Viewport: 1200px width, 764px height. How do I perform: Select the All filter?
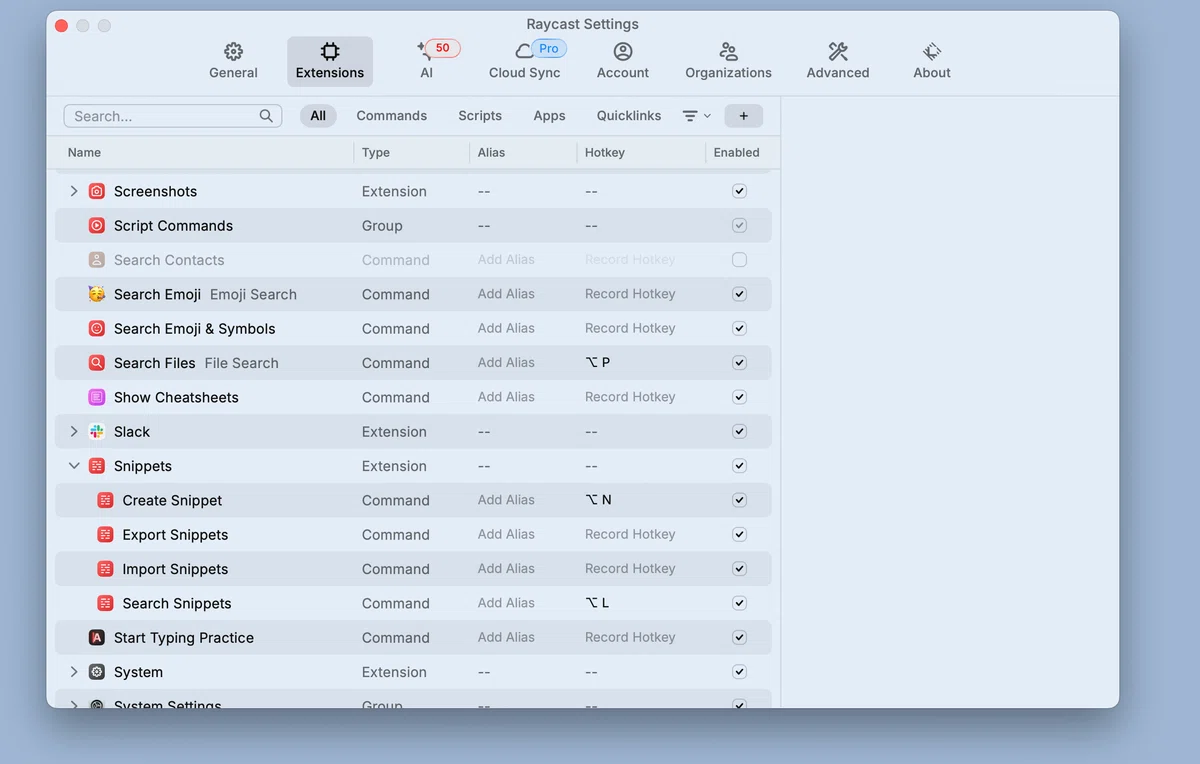(x=318, y=116)
